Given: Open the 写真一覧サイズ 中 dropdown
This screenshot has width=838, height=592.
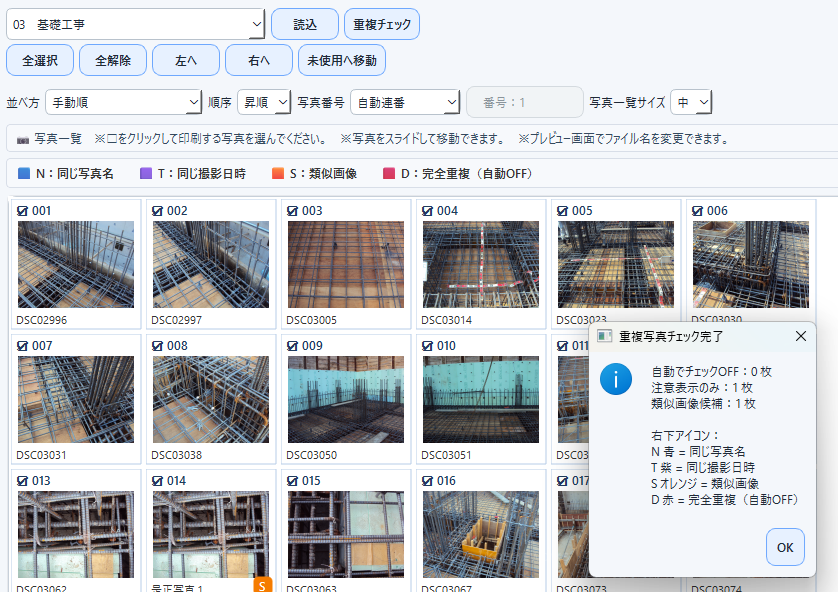Looking at the screenshot, I should (x=691, y=102).
